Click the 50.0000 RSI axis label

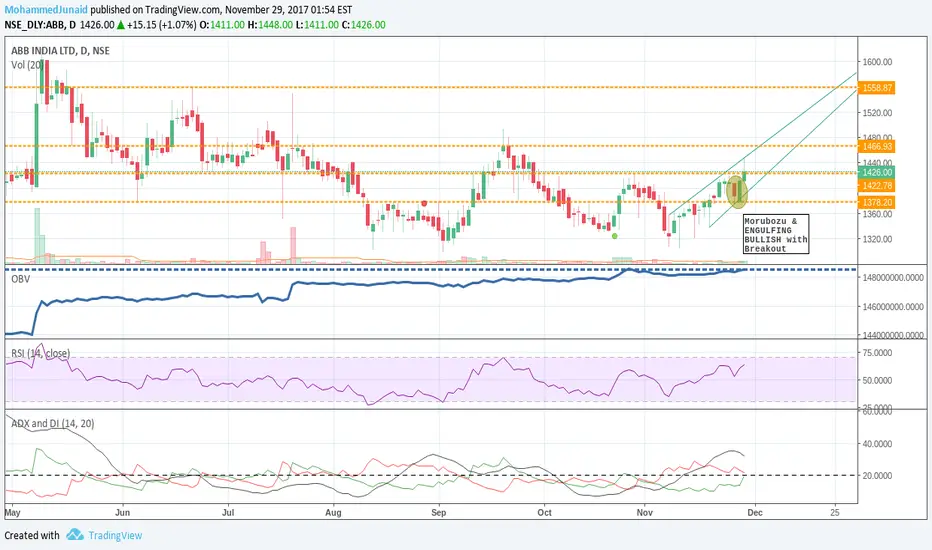point(877,380)
